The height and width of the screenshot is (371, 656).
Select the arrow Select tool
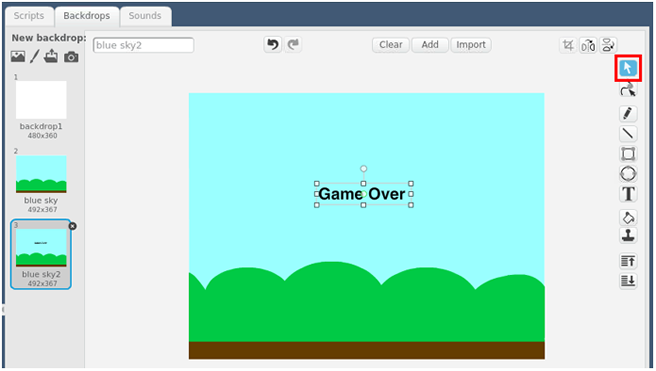628,68
